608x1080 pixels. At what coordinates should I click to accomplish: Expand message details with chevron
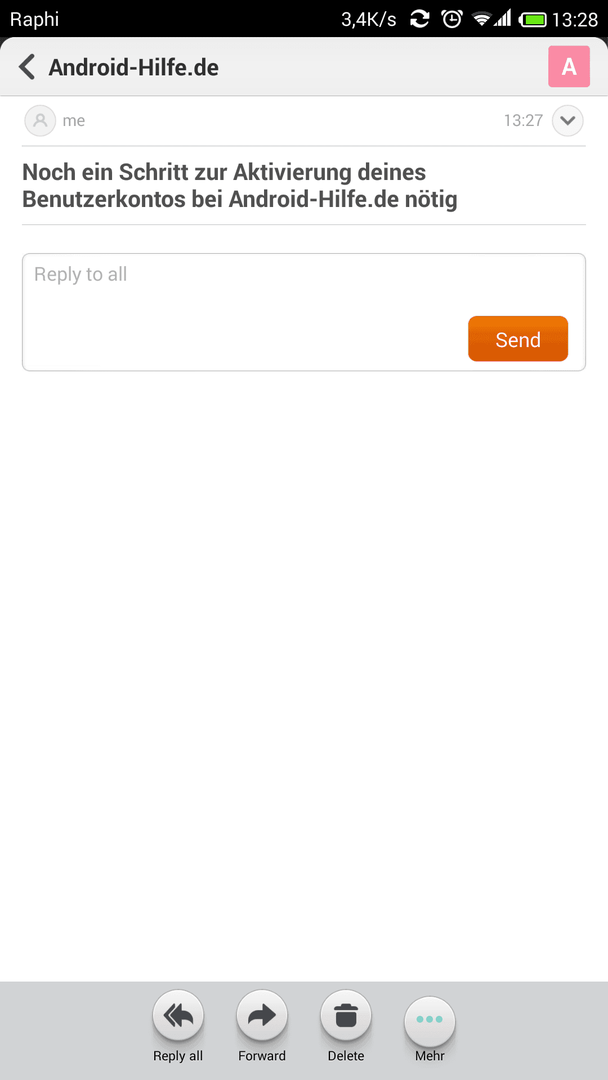pyautogui.click(x=567, y=121)
